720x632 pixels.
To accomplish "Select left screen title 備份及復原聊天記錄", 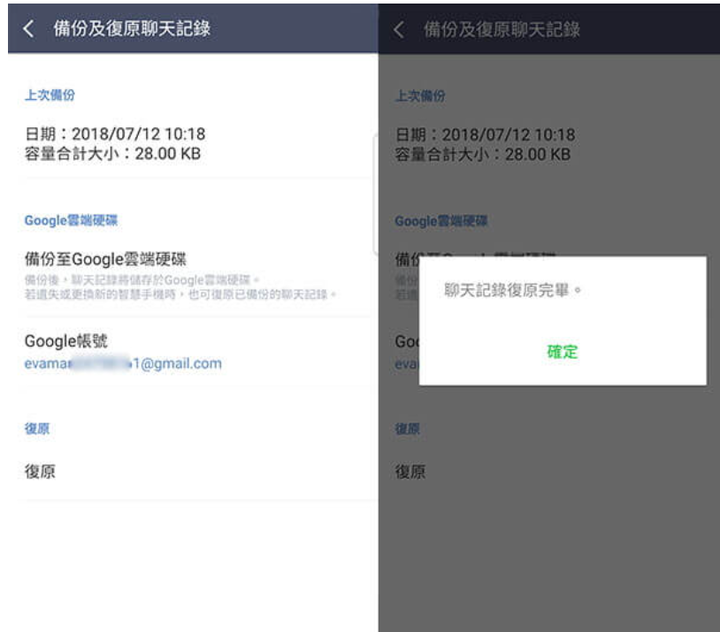I will (x=132, y=28).
